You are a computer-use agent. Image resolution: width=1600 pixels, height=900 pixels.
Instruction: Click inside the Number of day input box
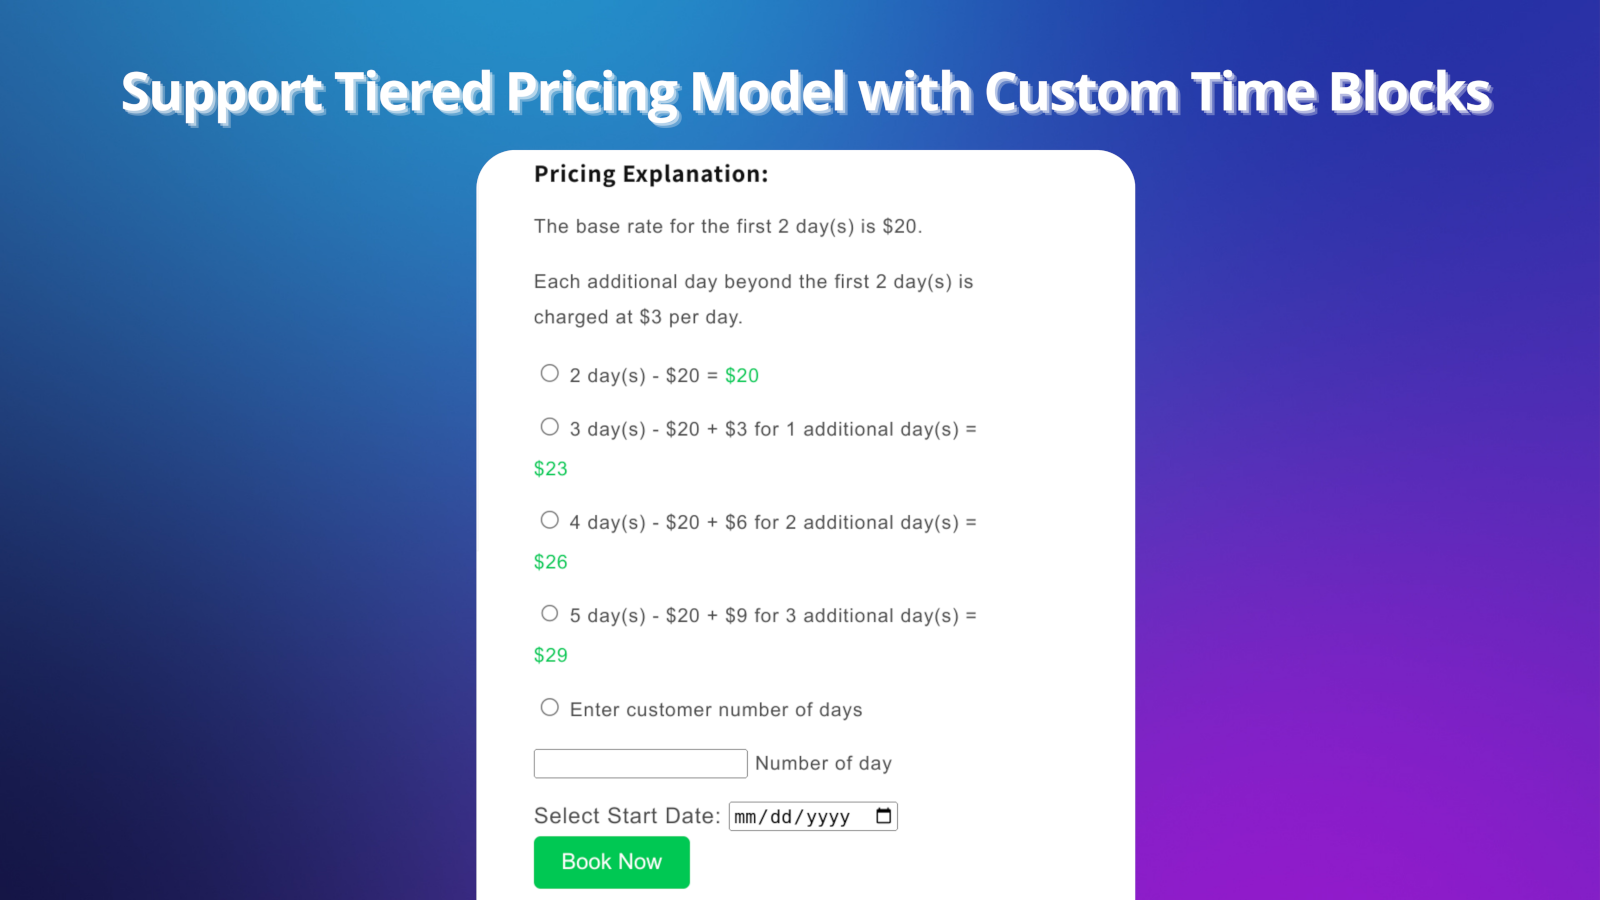[640, 763]
